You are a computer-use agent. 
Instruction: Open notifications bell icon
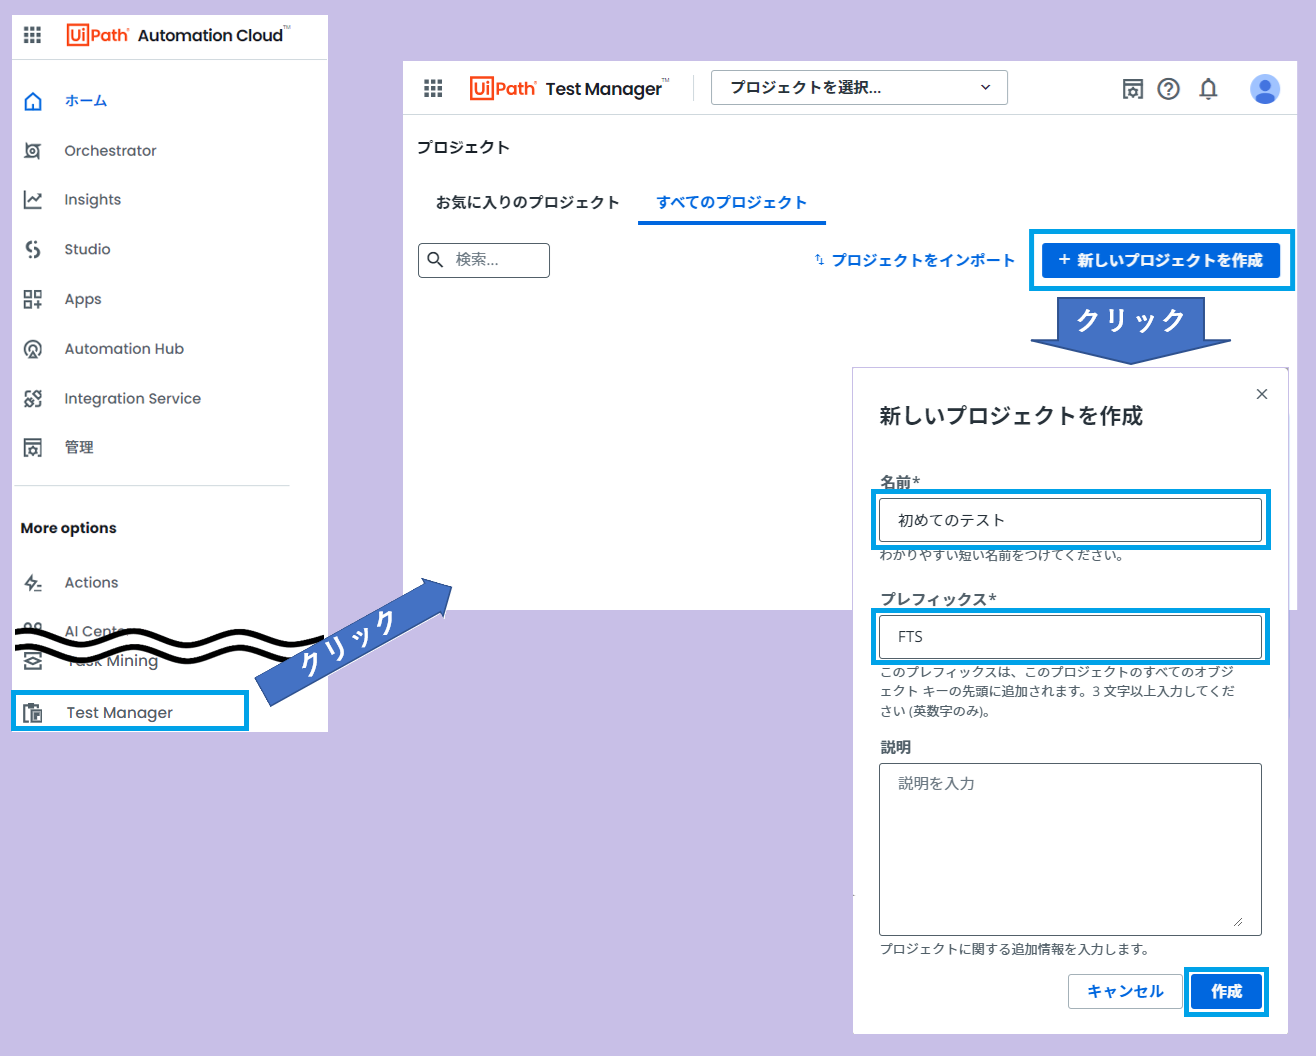1208,89
